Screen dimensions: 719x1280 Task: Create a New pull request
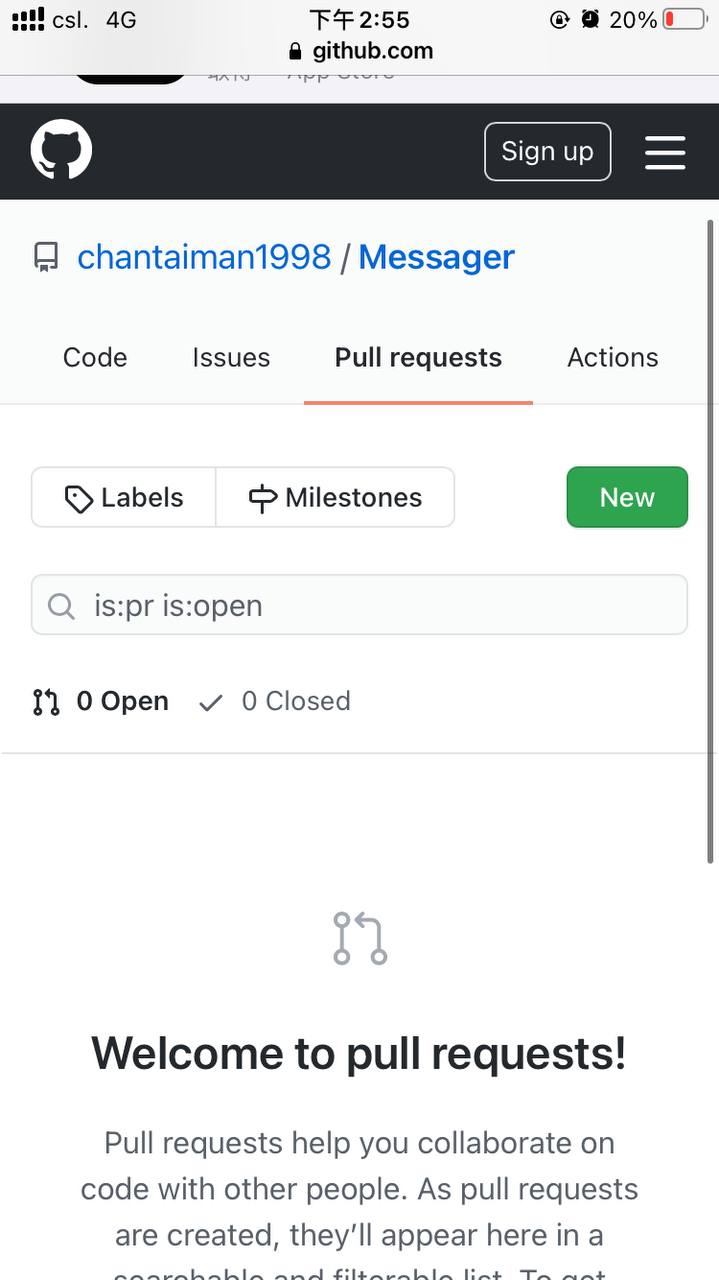(627, 497)
